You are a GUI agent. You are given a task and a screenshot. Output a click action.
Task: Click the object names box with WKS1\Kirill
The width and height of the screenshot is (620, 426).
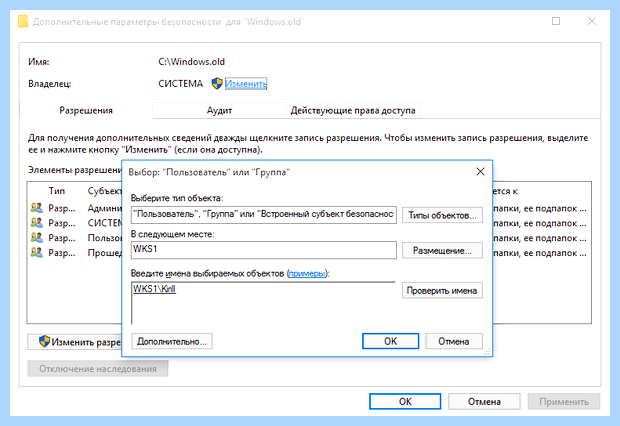point(264,303)
